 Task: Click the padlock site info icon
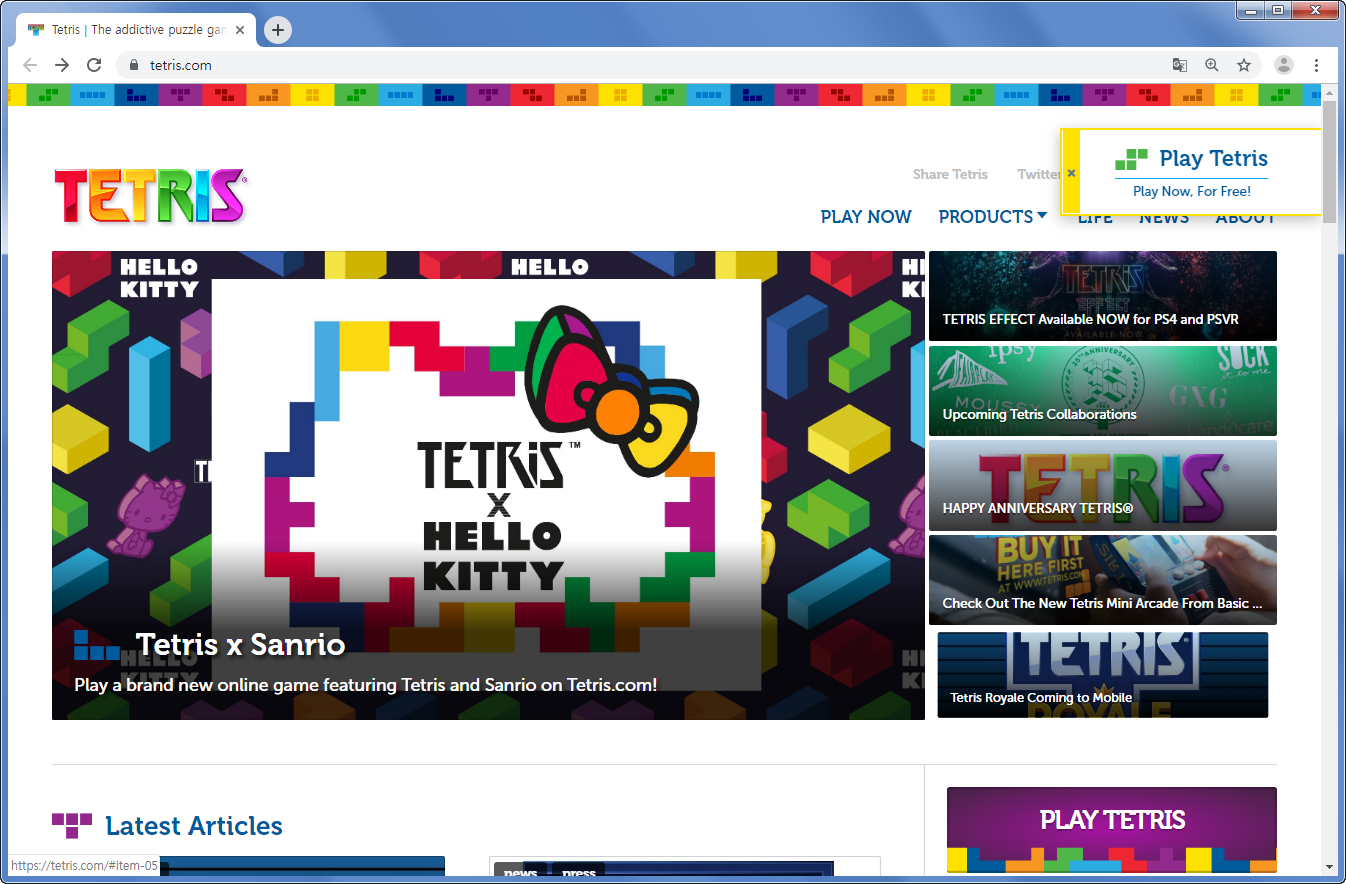(134, 65)
